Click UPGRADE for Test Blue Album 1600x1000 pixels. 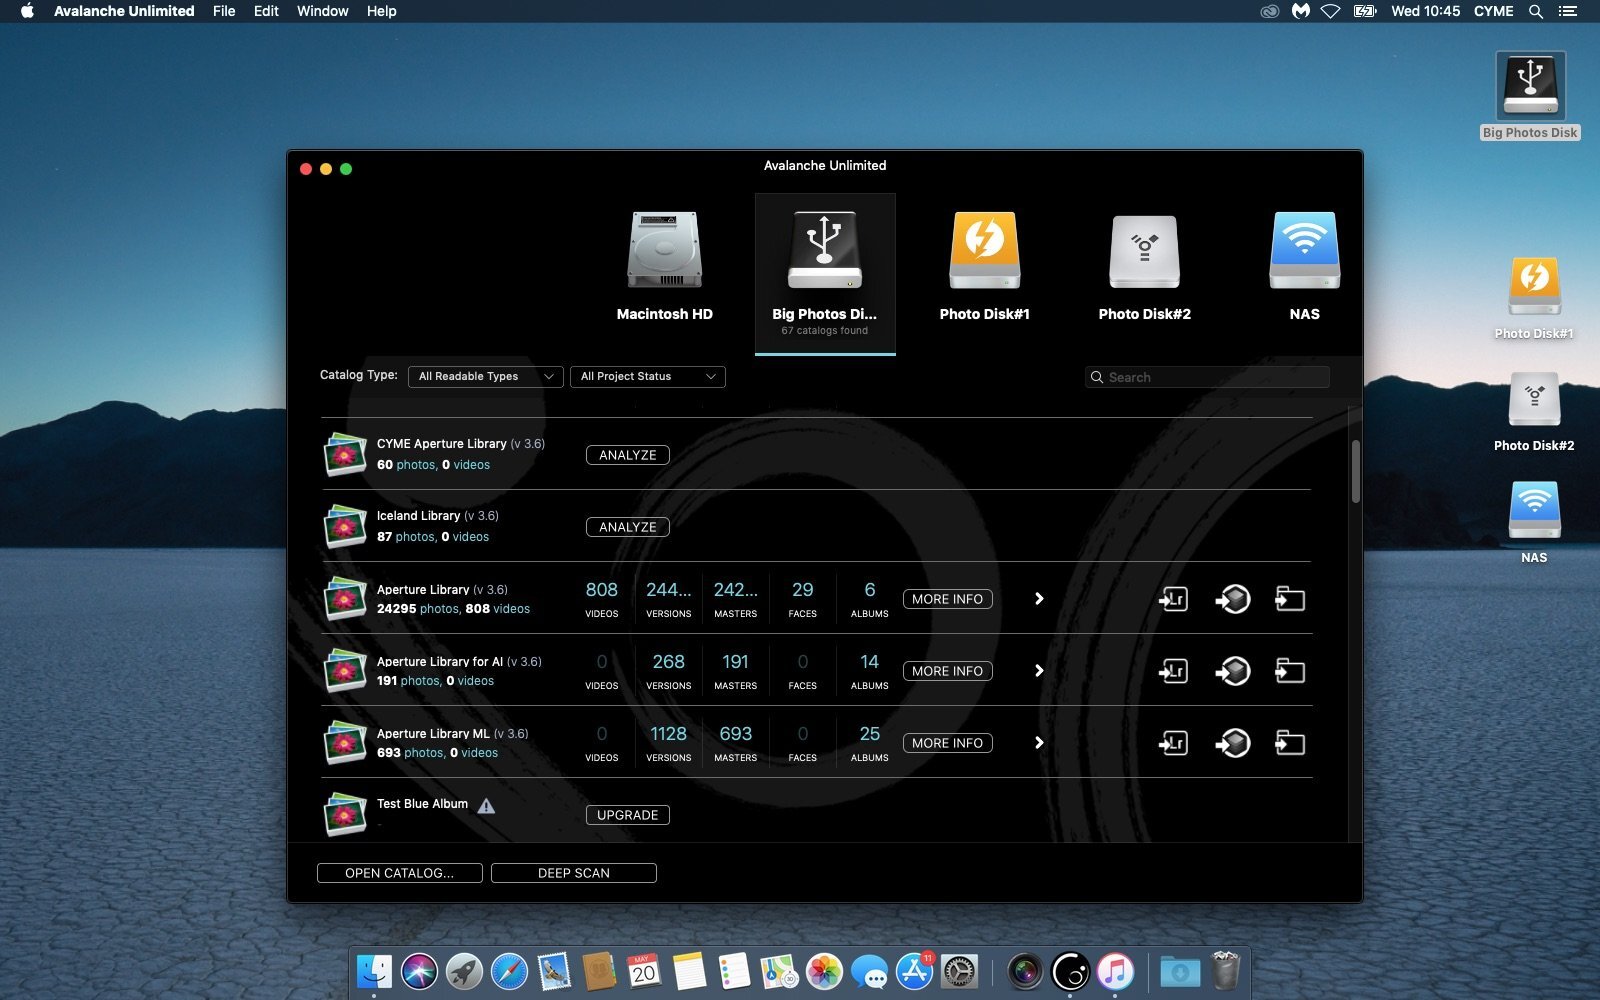point(628,815)
